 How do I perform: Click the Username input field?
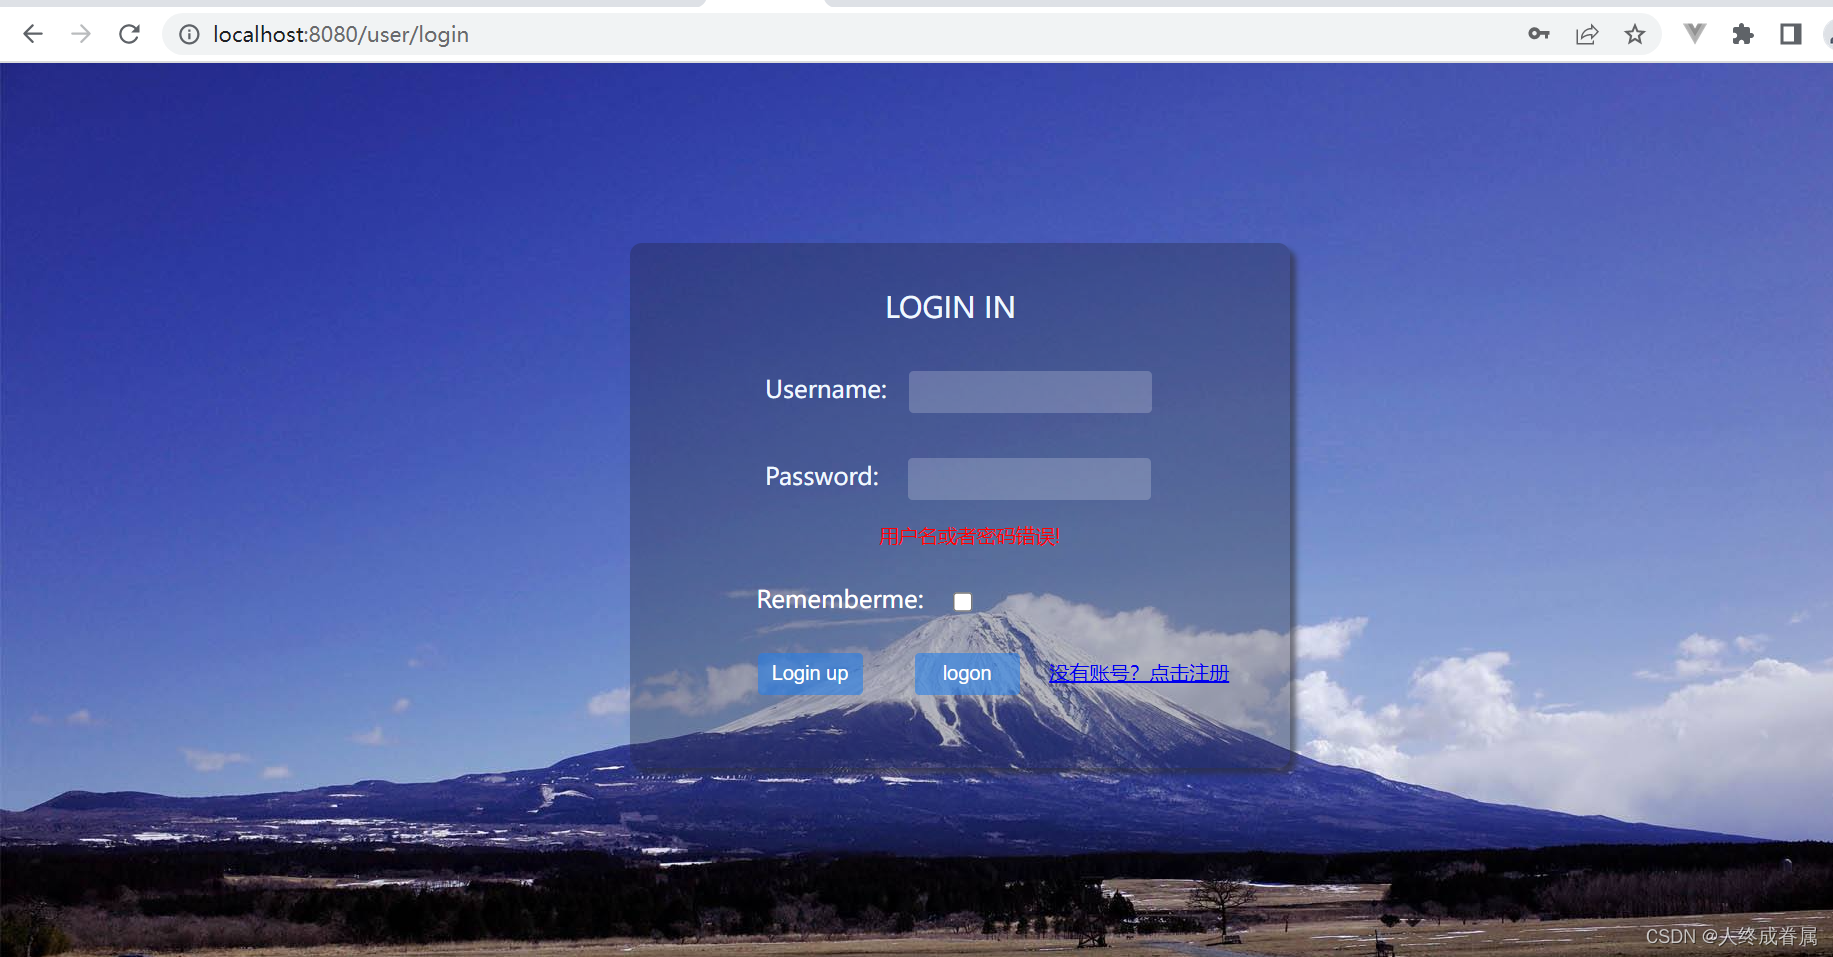[1030, 392]
